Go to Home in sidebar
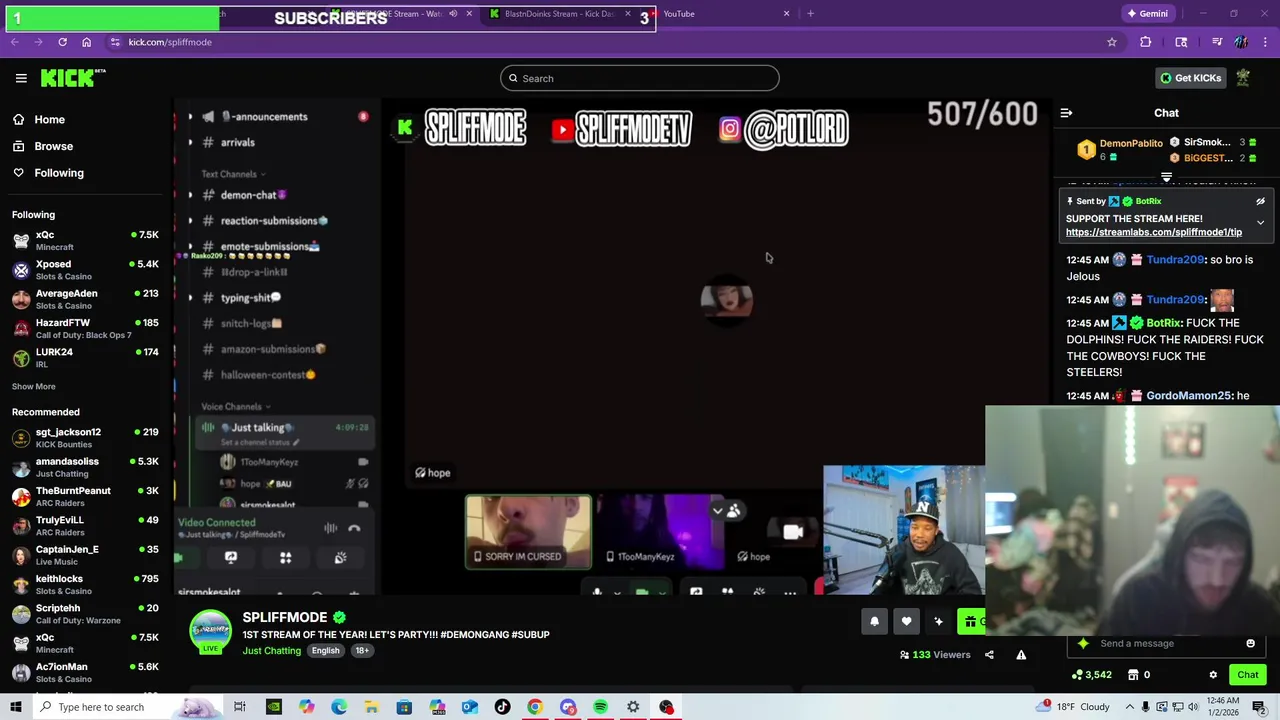The width and height of the screenshot is (1280, 720). coord(49,119)
